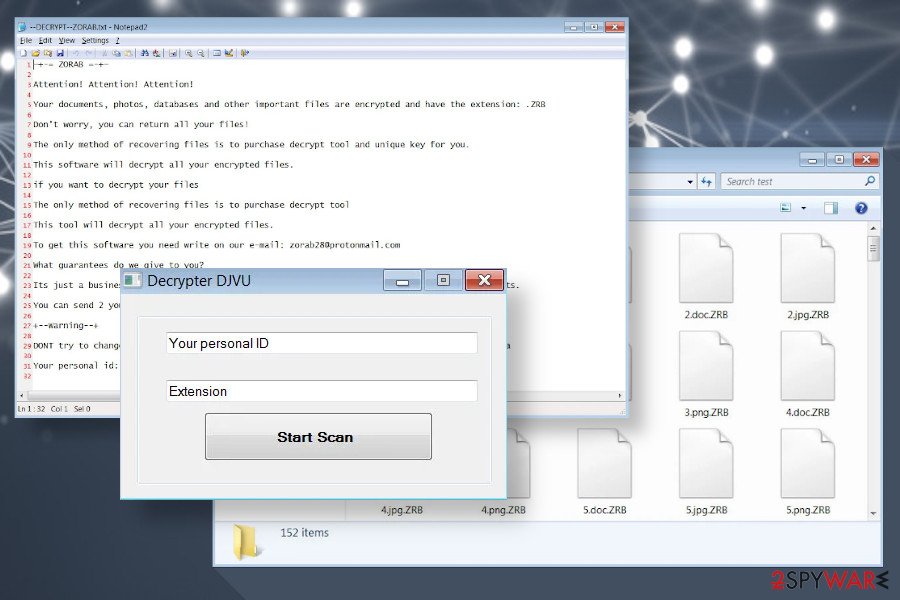Click the magnifier icon in Explorer search box

tap(870, 181)
